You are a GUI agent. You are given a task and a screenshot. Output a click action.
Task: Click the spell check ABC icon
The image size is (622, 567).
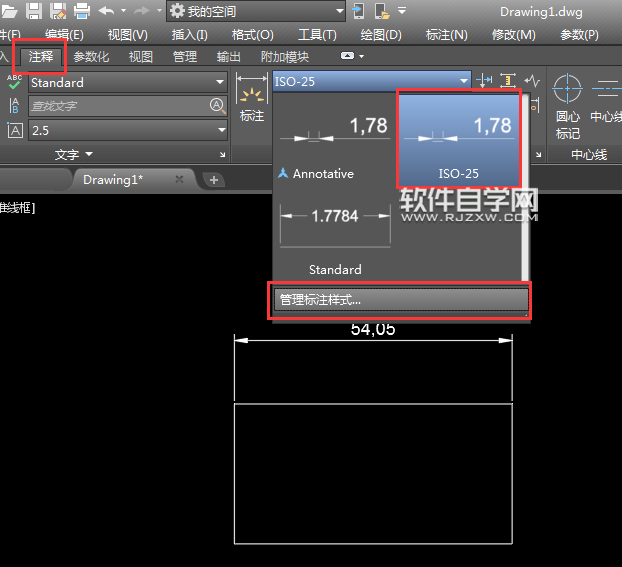pos(14,82)
